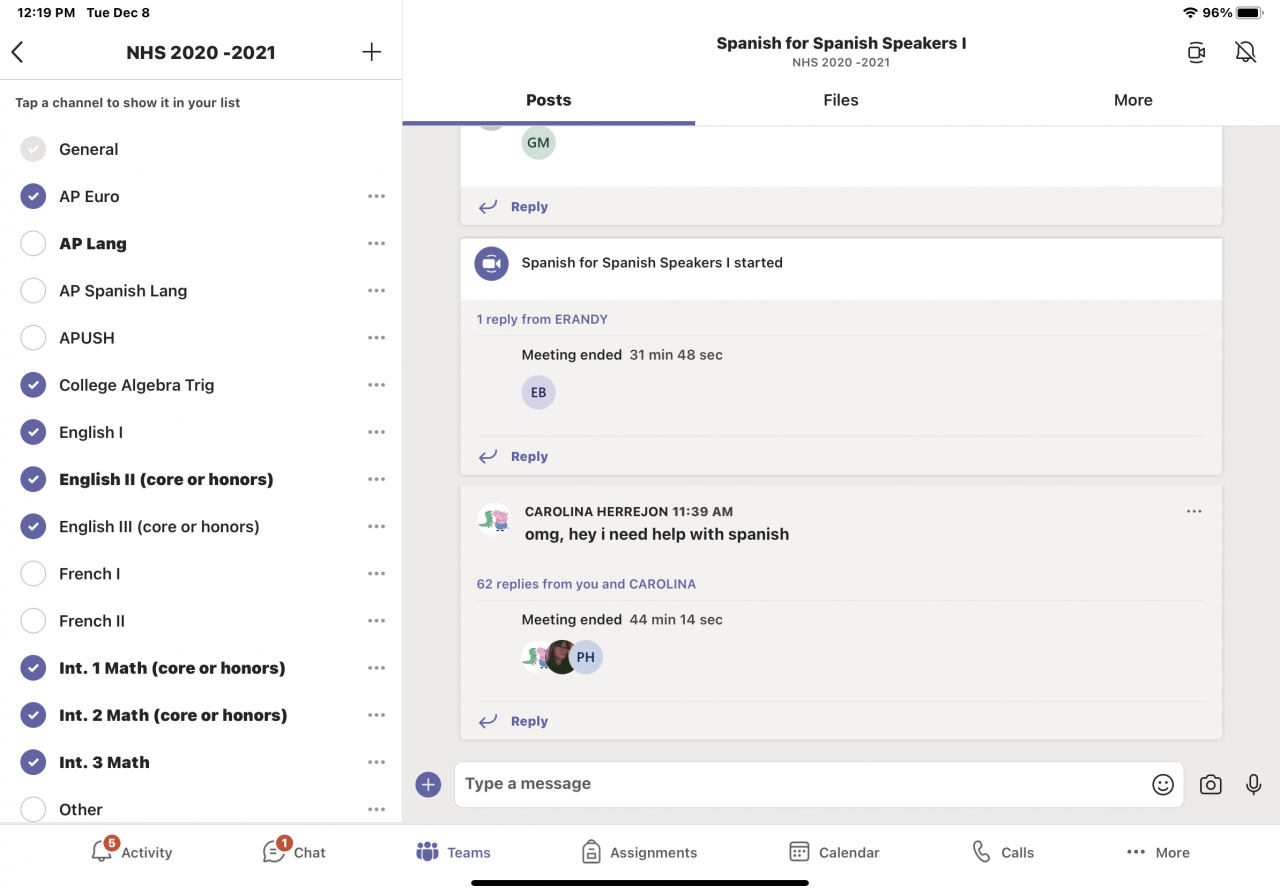This screenshot has height=894, width=1280.
Task: Open the Activity notifications bell
Action: [x=102, y=852]
